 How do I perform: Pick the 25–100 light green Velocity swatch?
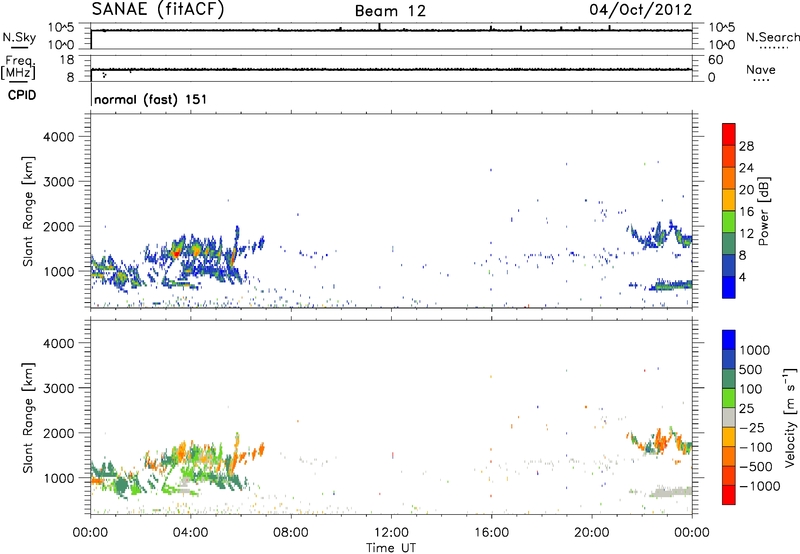pyautogui.click(x=729, y=398)
